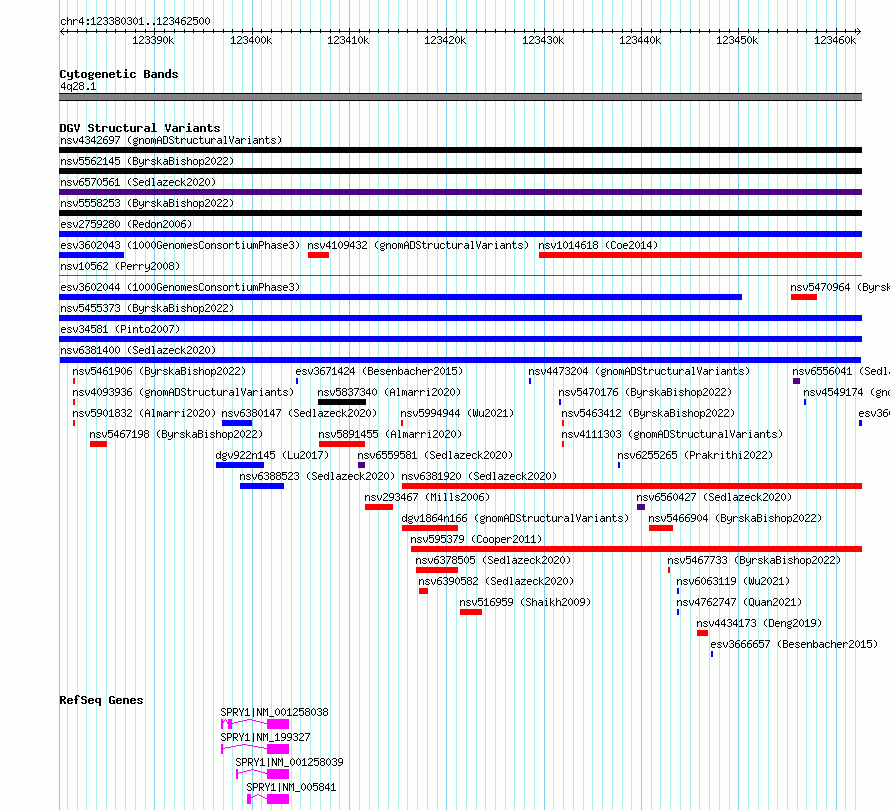Select the red bar under nsv6378505
Image resolution: width=890 pixels, height=810 pixels.
pos(436,570)
